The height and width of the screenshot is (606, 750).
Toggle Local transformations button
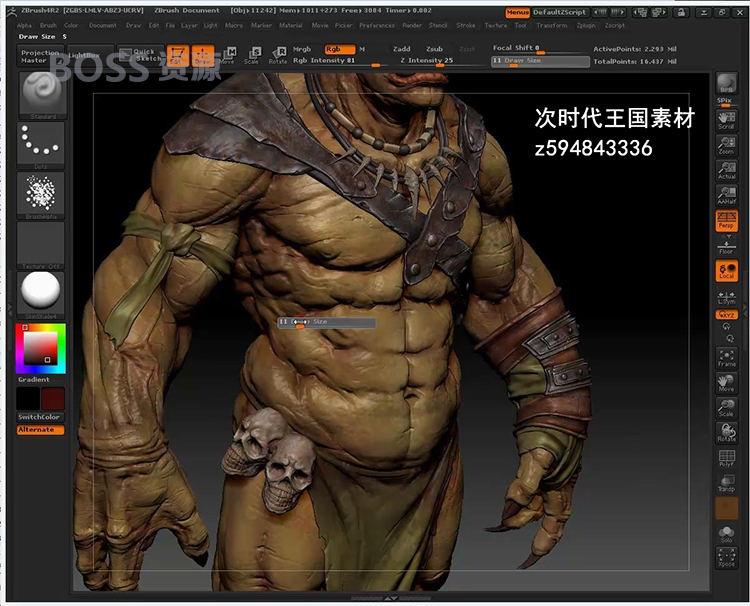pyautogui.click(x=727, y=271)
